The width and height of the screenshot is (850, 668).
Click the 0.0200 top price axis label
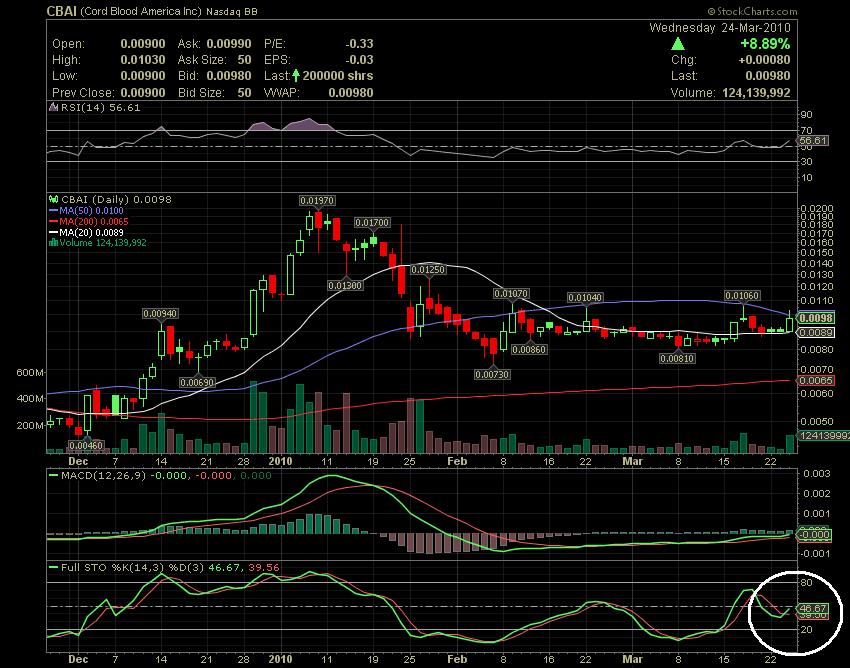817,209
